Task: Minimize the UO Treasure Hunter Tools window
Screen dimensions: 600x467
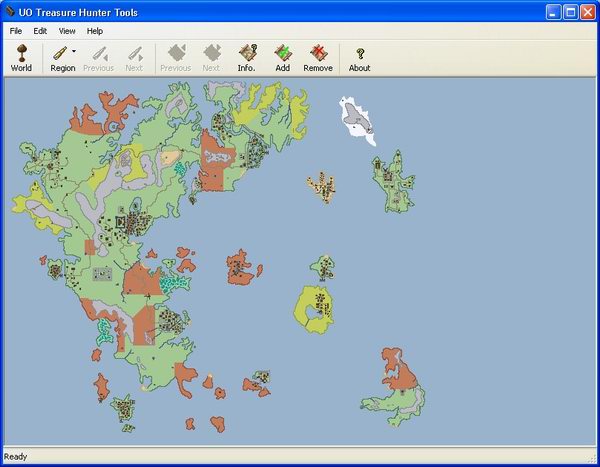Action: click(x=553, y=12)
